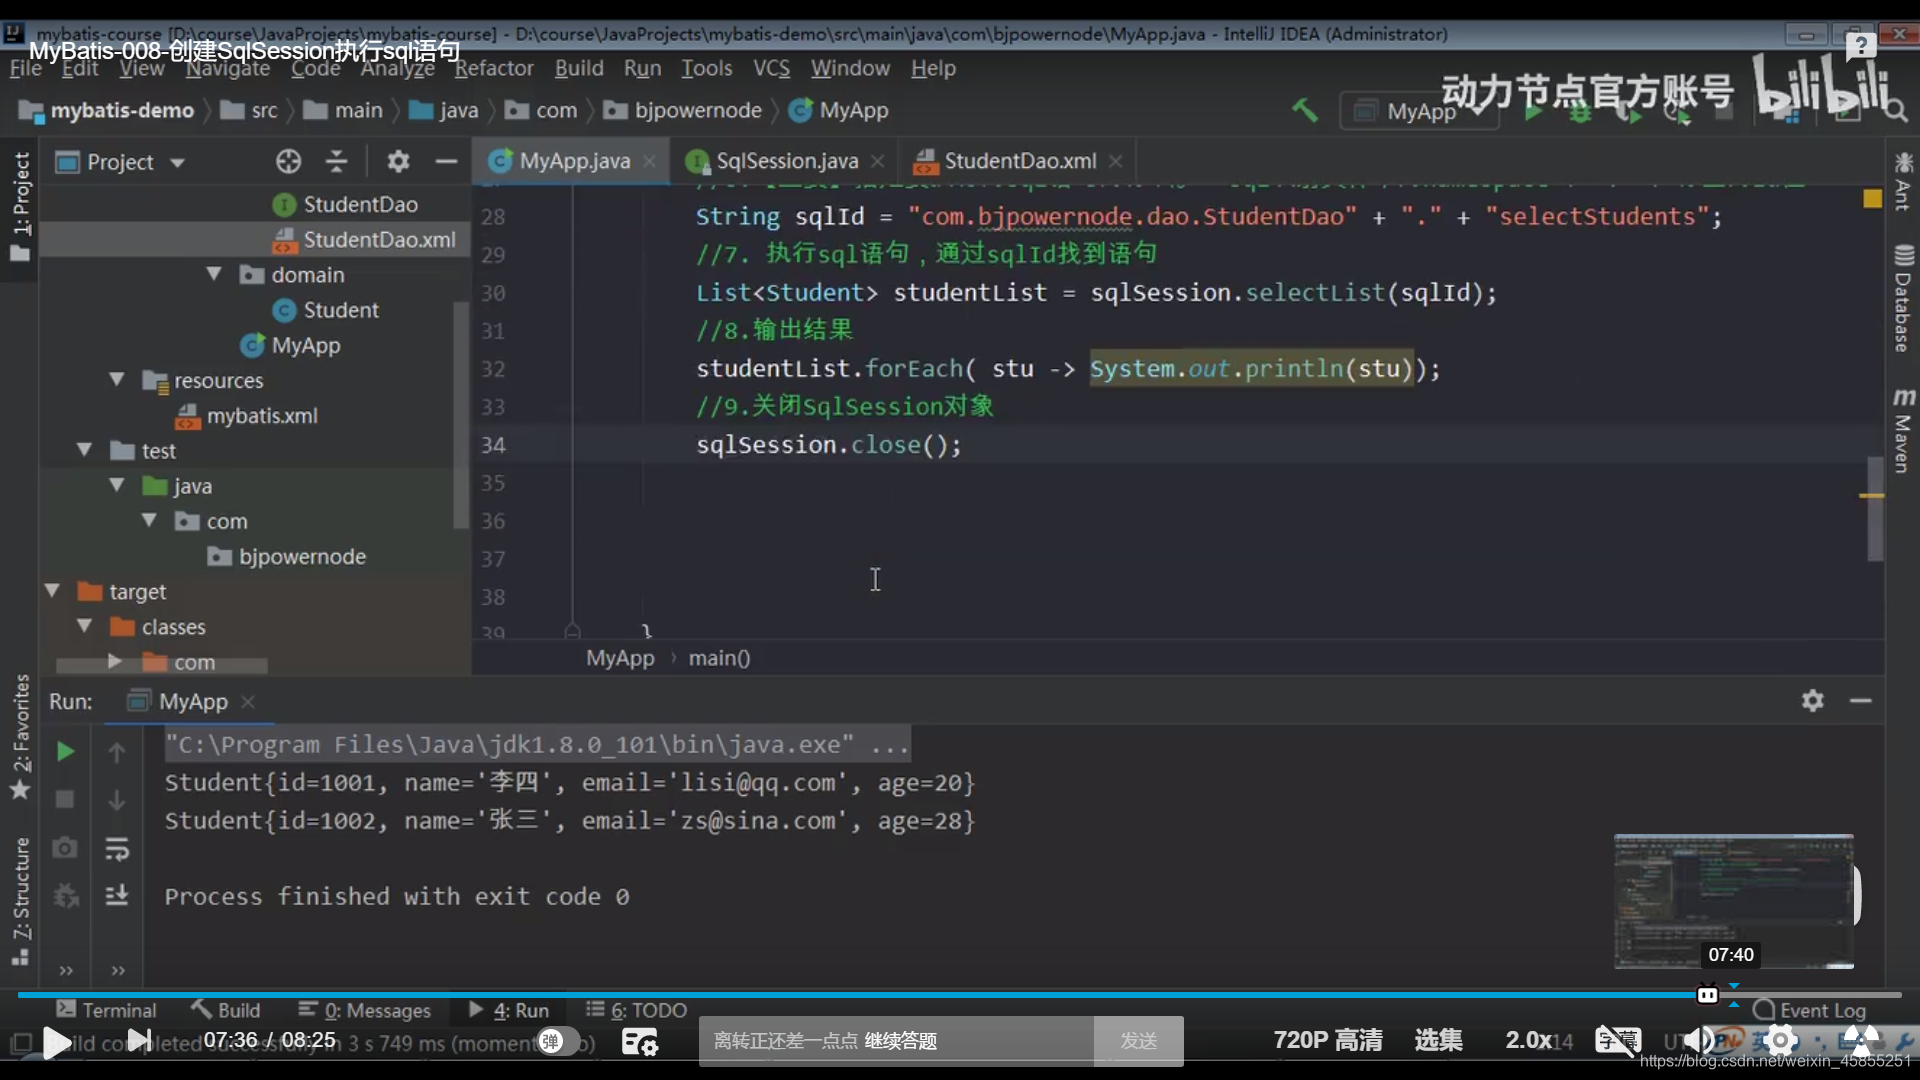Collapse the domain folder
Screen dimensions: 1920x1080
tap(213, 274)
